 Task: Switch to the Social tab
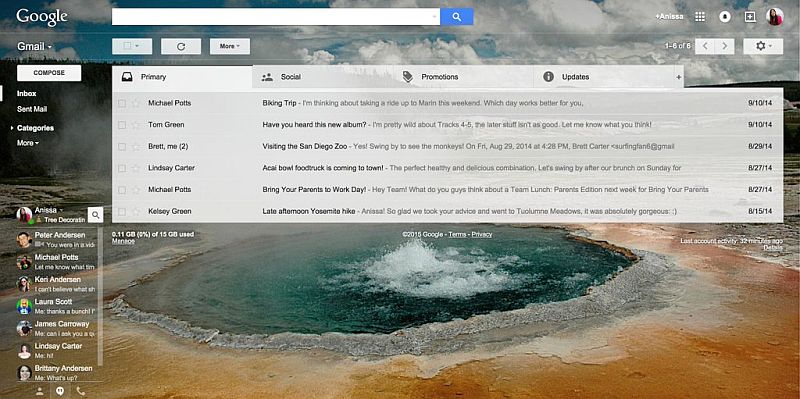click(x=322, y=77)
